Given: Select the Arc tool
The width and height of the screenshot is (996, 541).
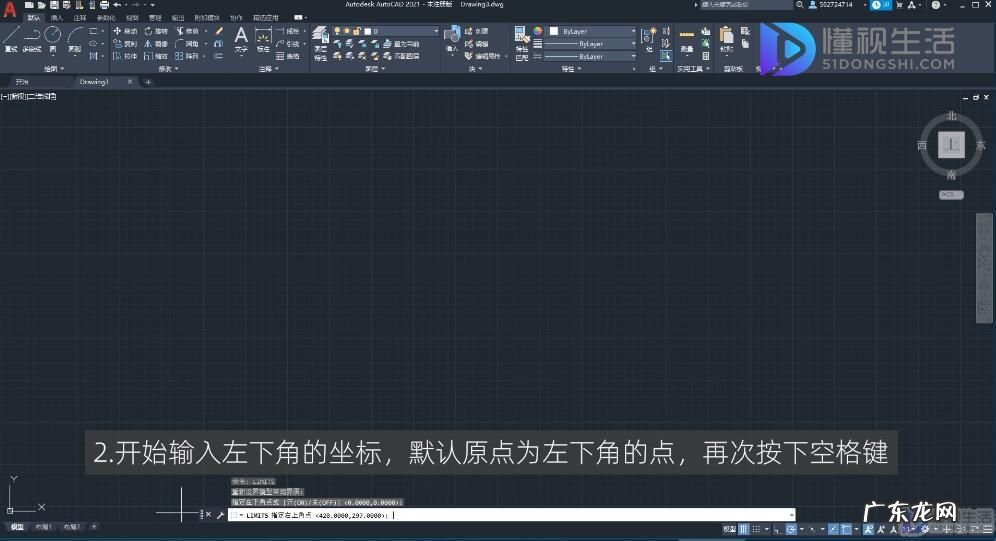Looking at the screenshot, I should 75,39.
